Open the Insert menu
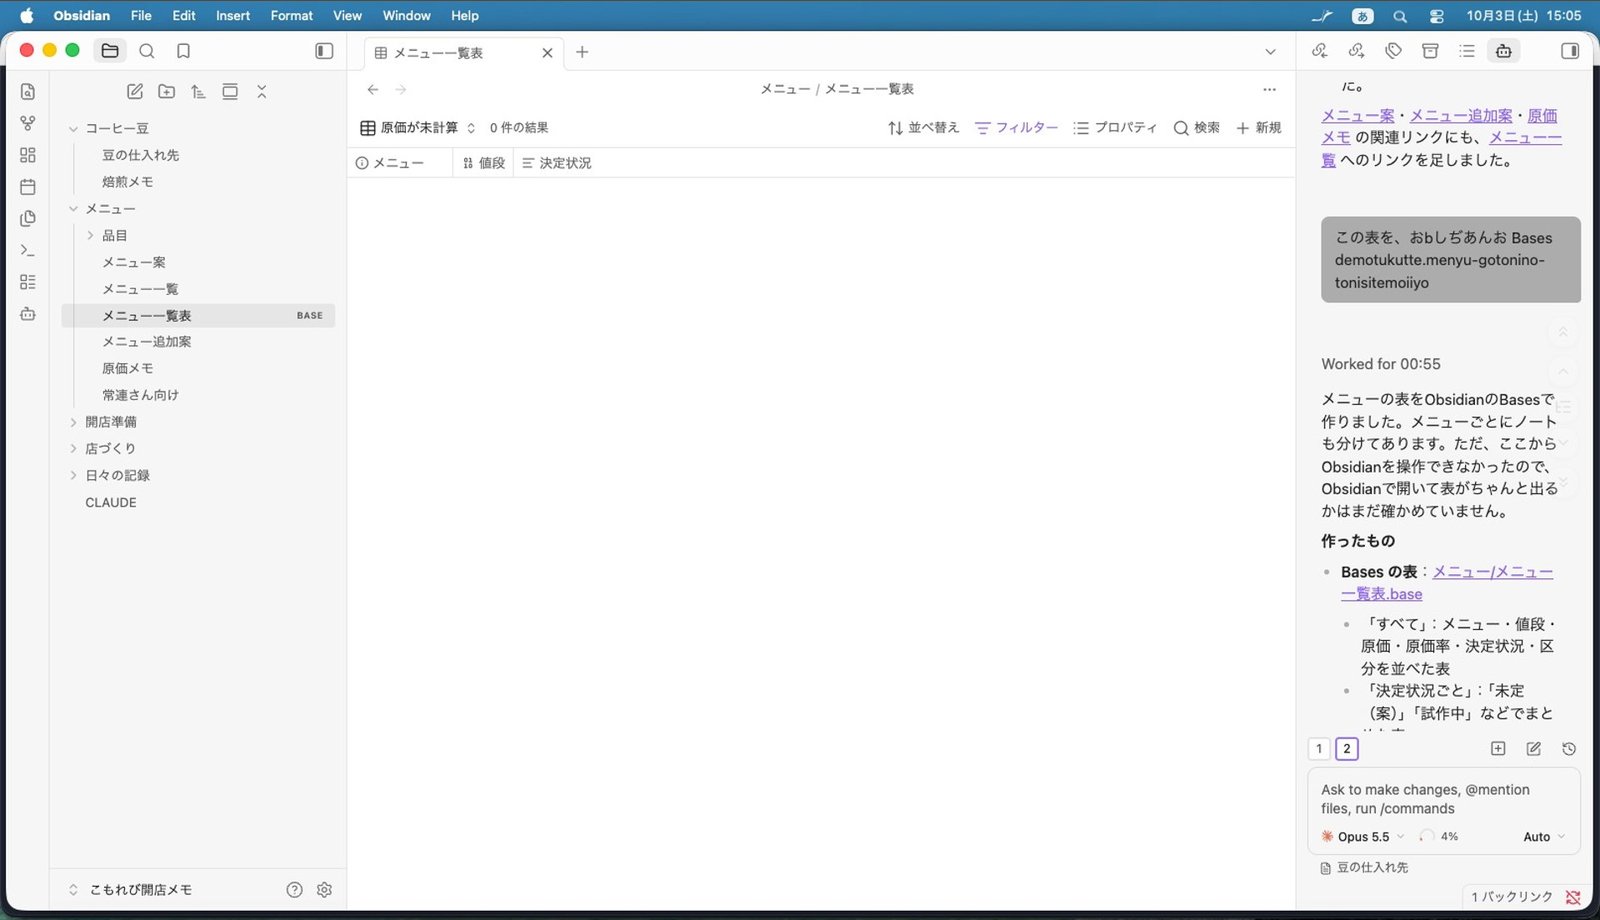 click(233, 15)
